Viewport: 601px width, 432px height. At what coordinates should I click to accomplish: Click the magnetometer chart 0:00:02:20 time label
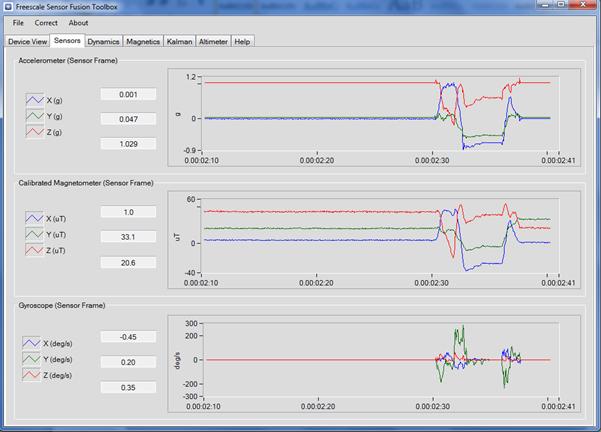[316, 283]
